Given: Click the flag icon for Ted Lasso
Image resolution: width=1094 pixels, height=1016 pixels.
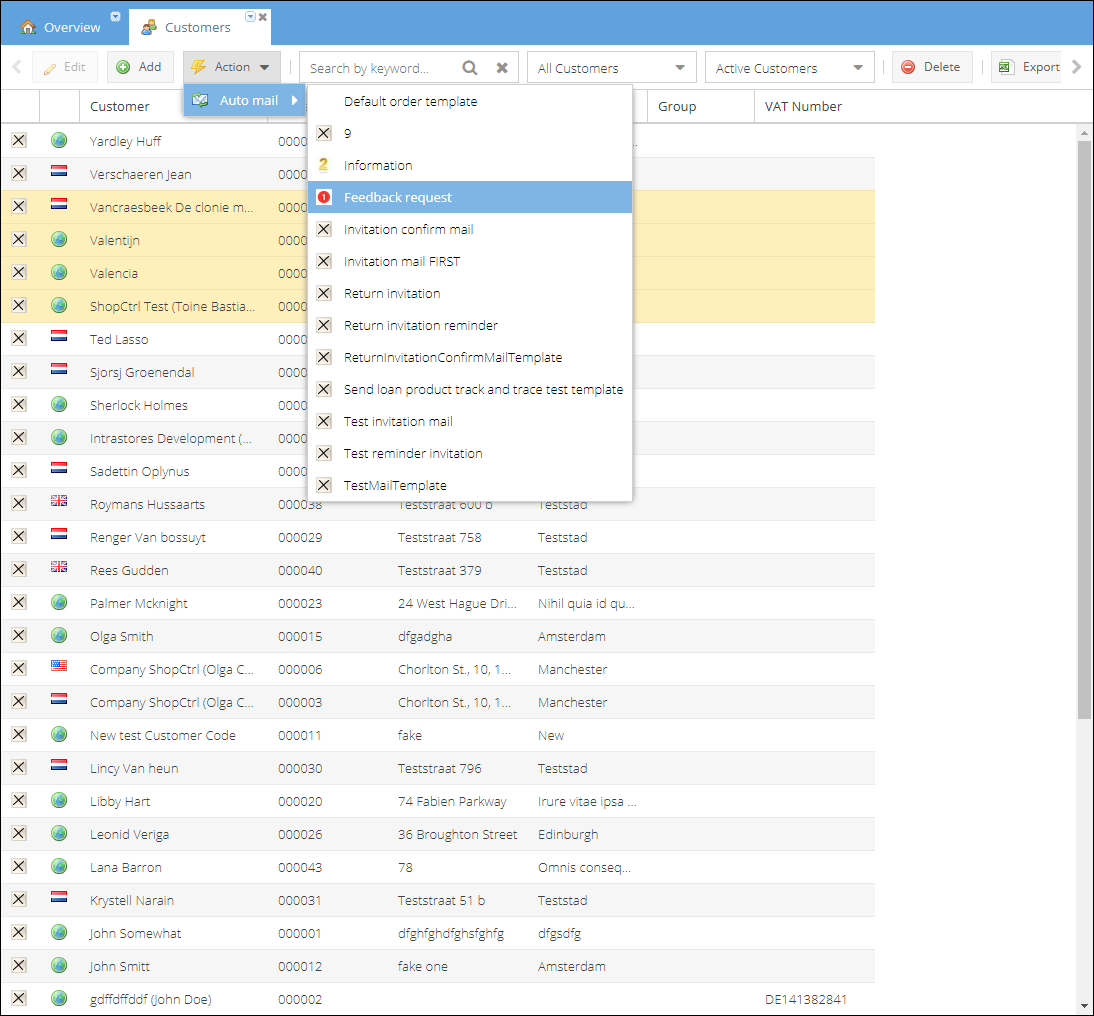Looking at the screenshot, I should pyautogui.click(x=59, y=336).
